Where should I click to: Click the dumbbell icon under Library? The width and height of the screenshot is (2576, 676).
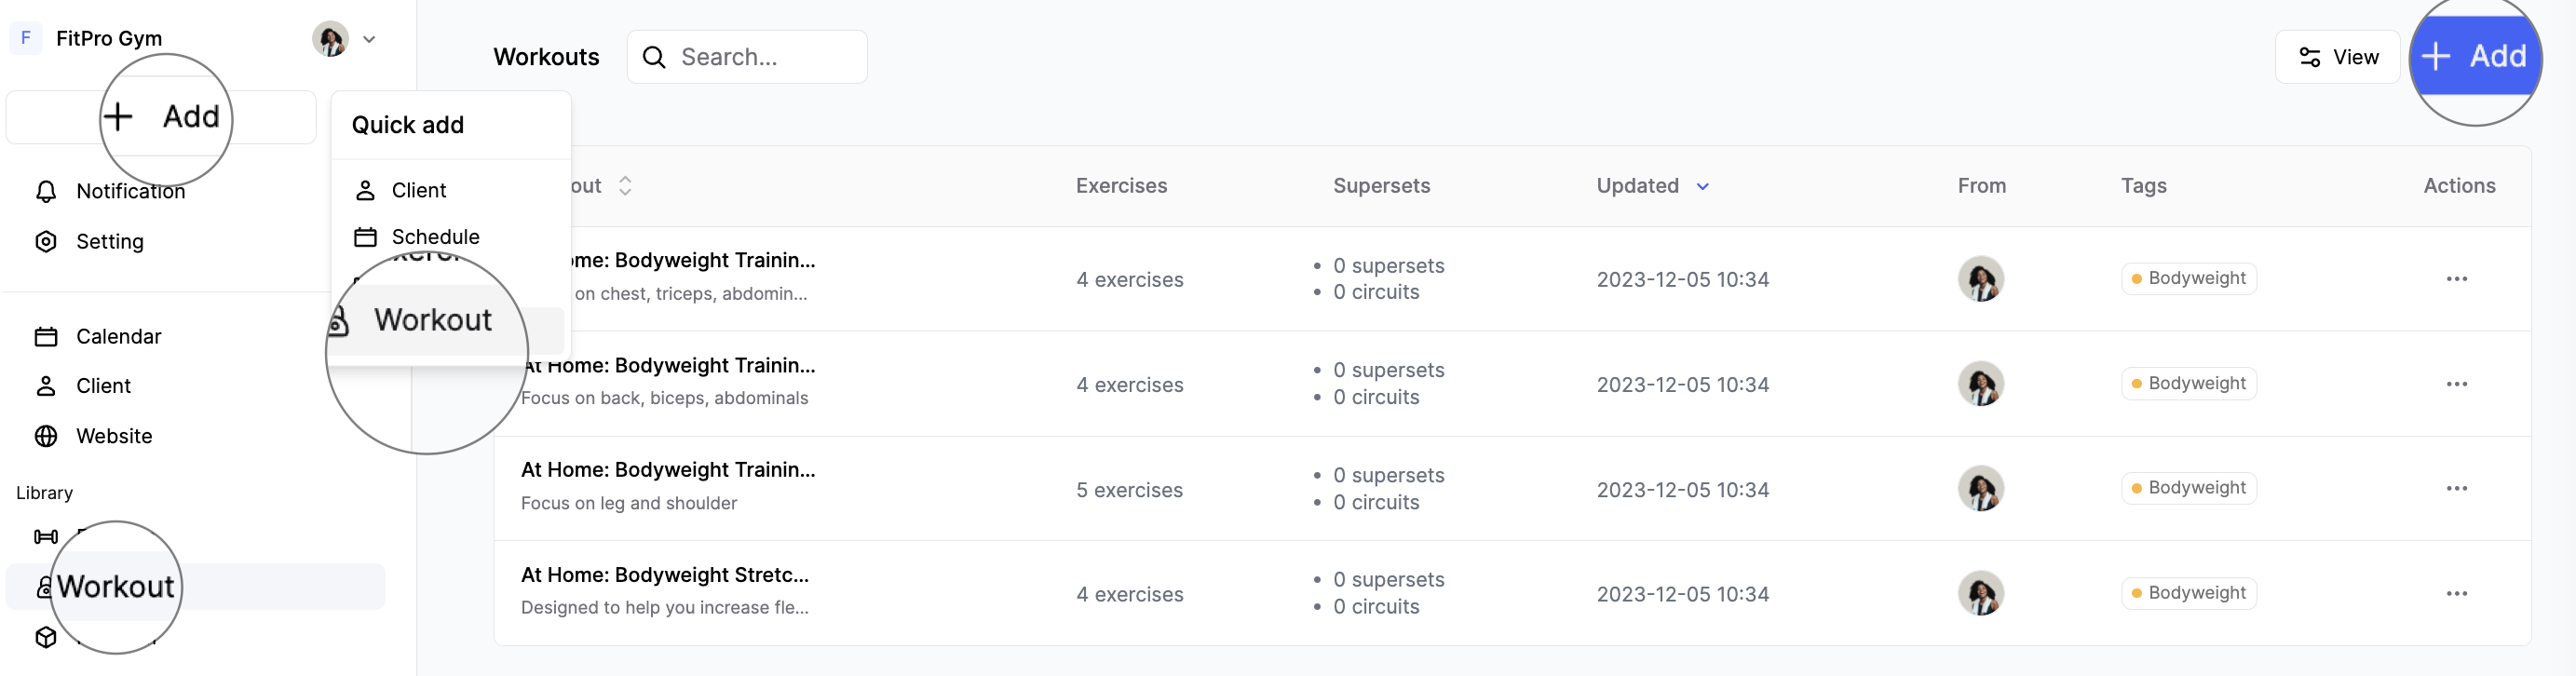tap(46, 537)
